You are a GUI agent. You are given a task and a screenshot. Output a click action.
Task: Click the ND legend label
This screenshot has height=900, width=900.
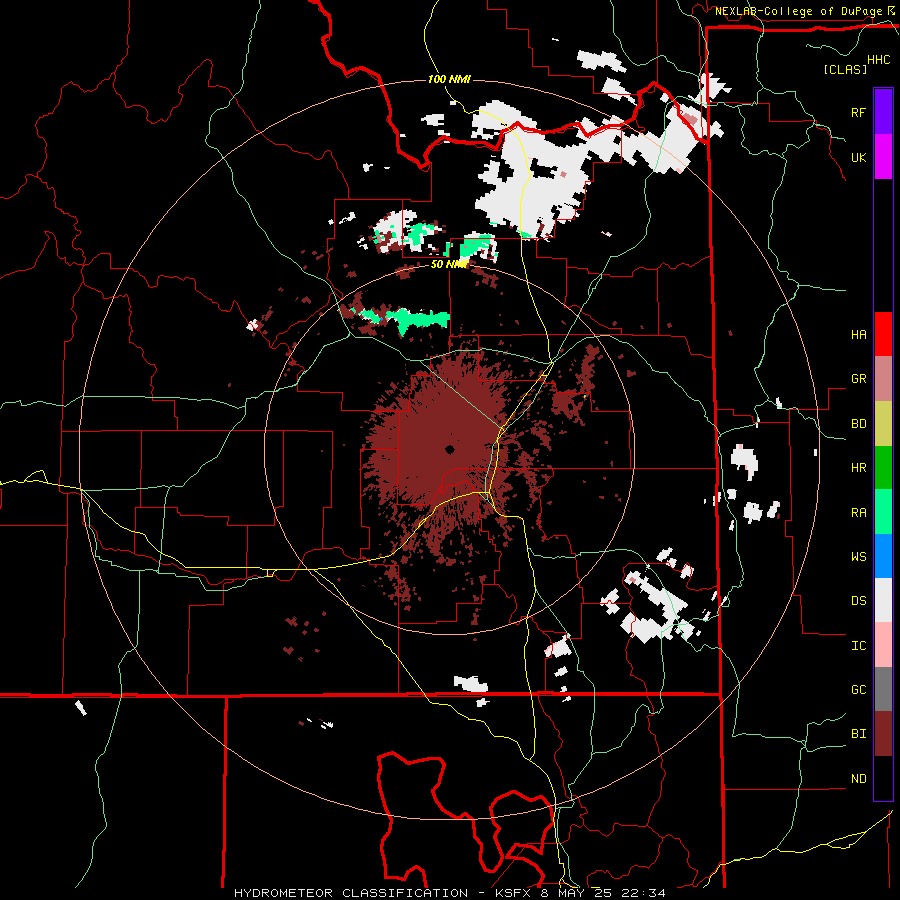click(858, 779)
